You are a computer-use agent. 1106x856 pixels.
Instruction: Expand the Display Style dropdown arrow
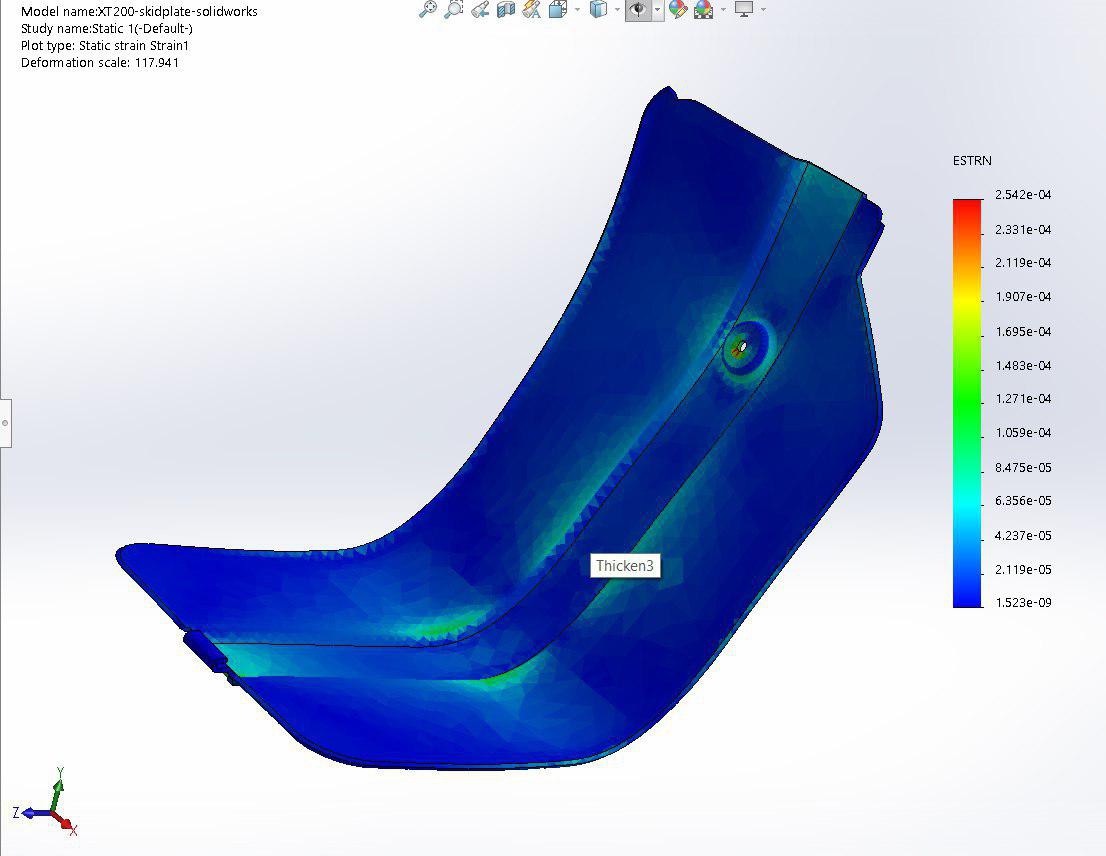(617, 9)
